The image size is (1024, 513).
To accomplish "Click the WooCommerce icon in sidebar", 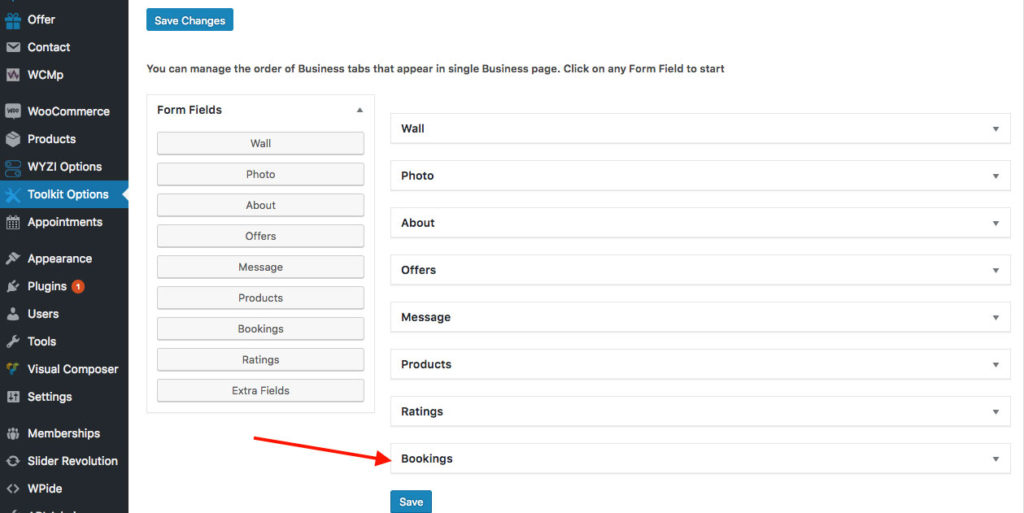I will point(13,111).
